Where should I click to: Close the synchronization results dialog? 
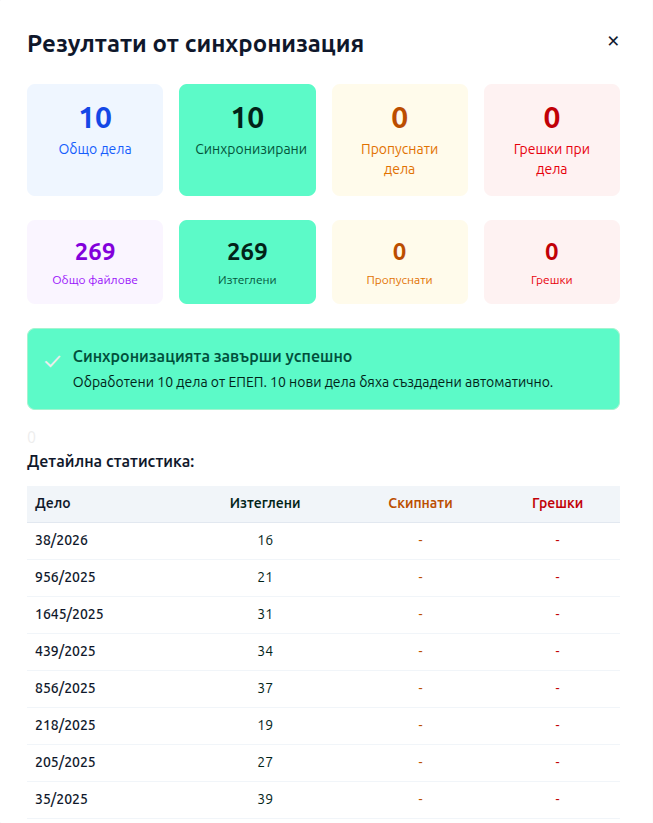point(613,41)
